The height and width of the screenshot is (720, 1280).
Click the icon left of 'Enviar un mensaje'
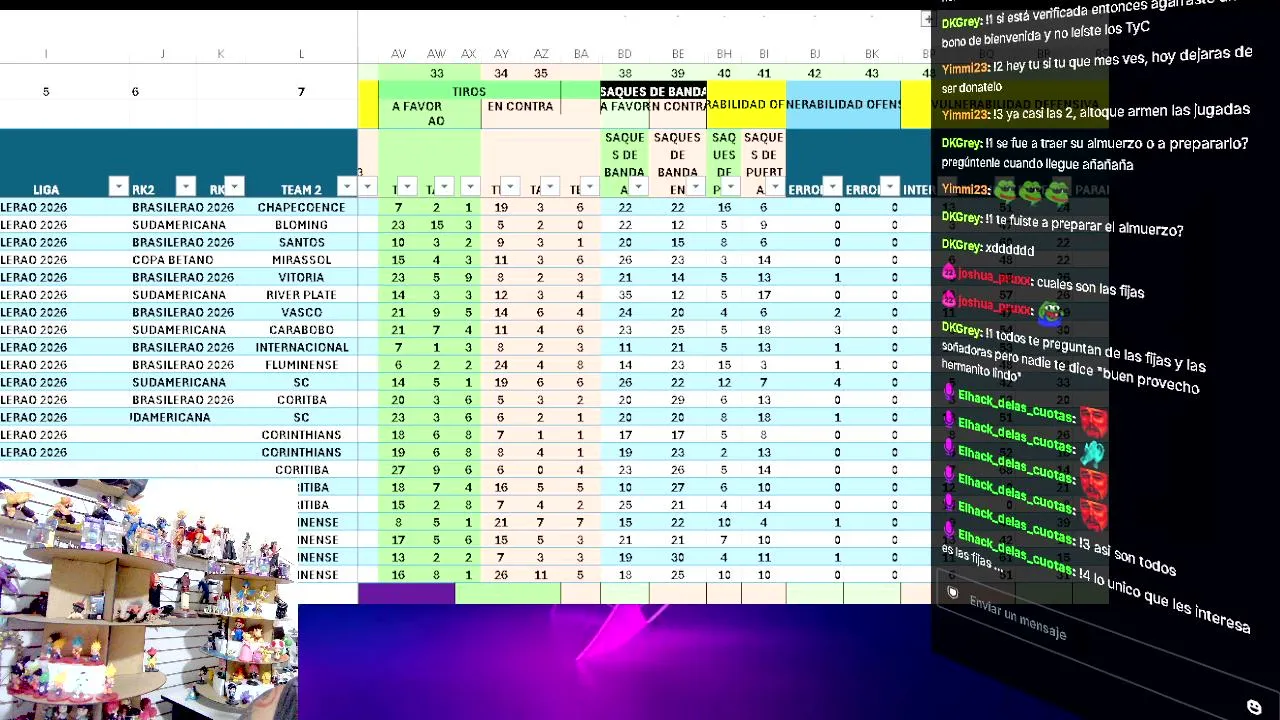(x=952, y=593)
